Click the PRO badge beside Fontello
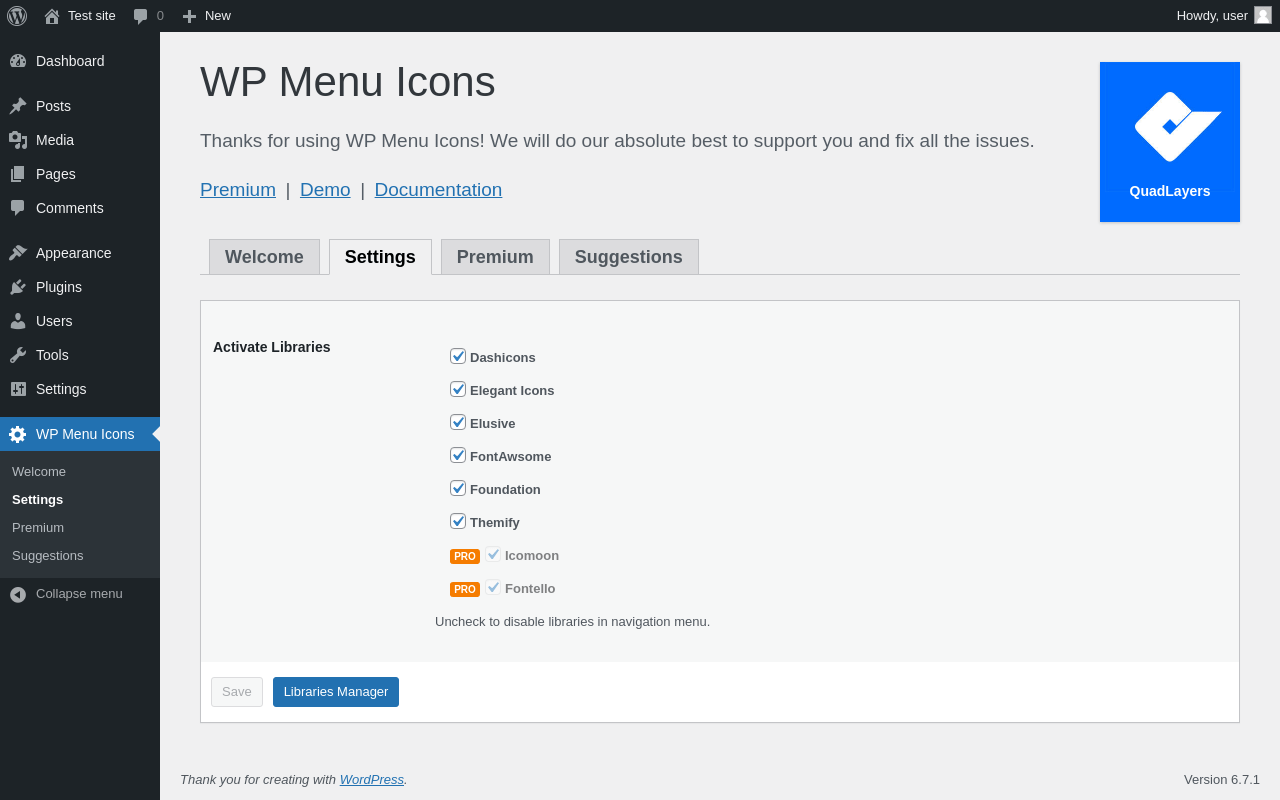This screenshot has width=1280, height=800. click(x=465, y=589)
